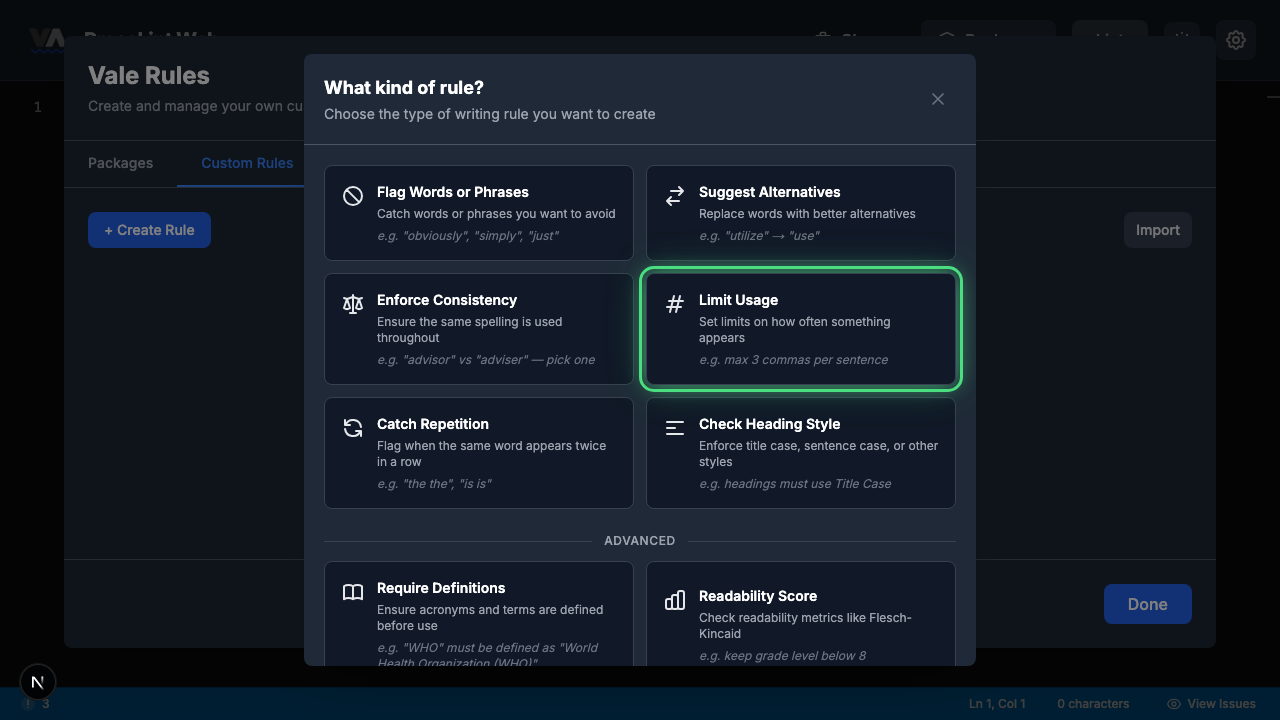This screenshot has width=1280, height=720.
Task: Open View Issues in the status bar
Action: [1211, 704]
